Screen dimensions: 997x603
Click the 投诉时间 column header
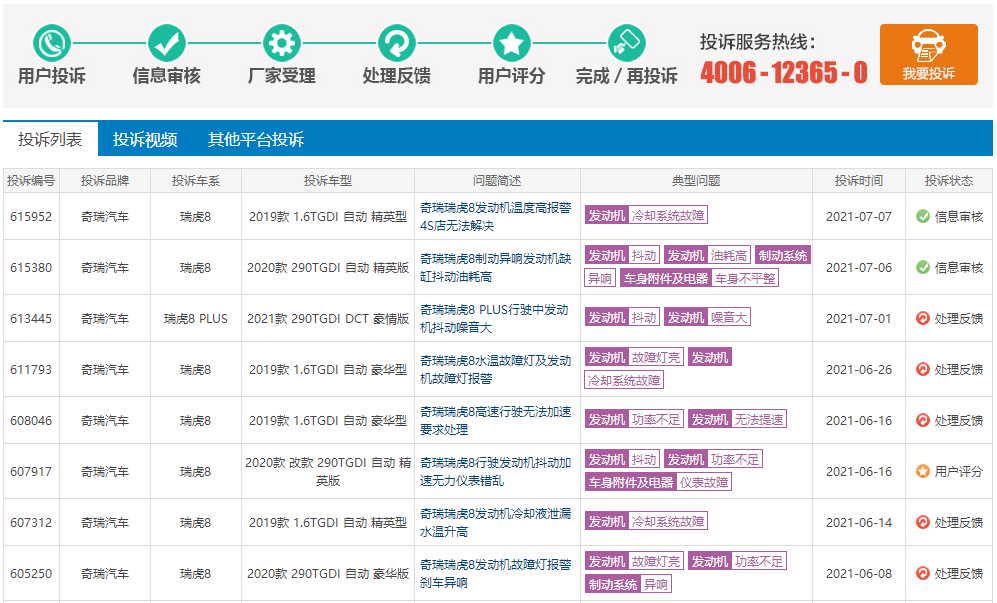coord(859,181)
